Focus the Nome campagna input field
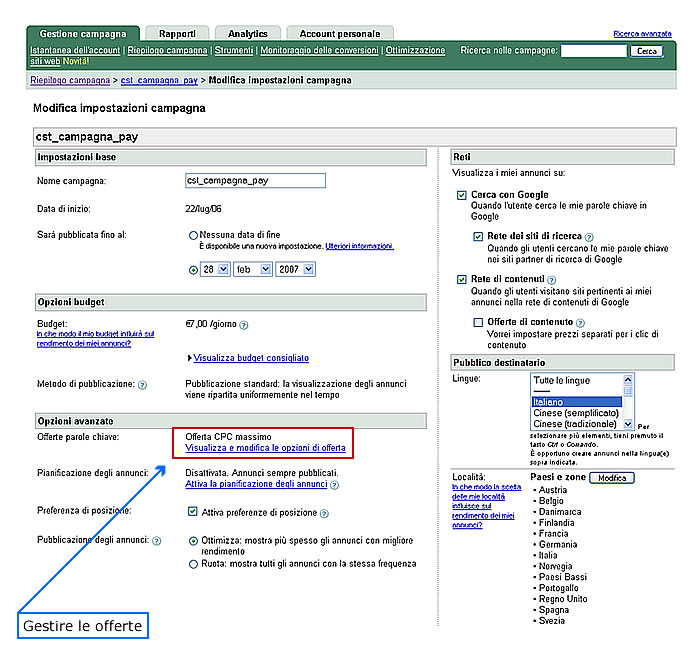Image resolution: width=700 pixels, height=670 pixels. (255, 181)
